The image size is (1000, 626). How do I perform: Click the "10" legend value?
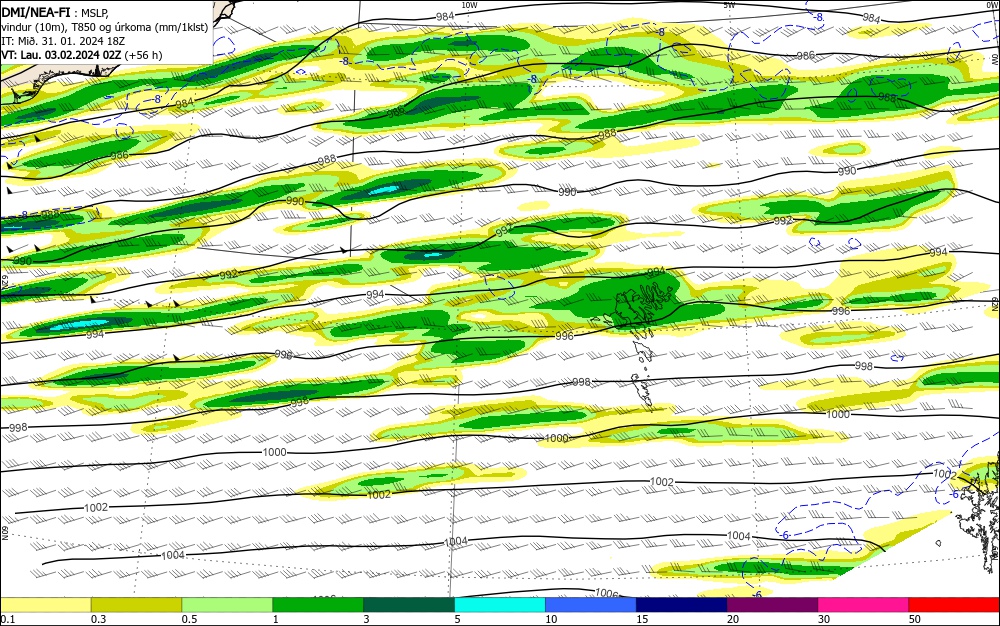click(551, 619)
